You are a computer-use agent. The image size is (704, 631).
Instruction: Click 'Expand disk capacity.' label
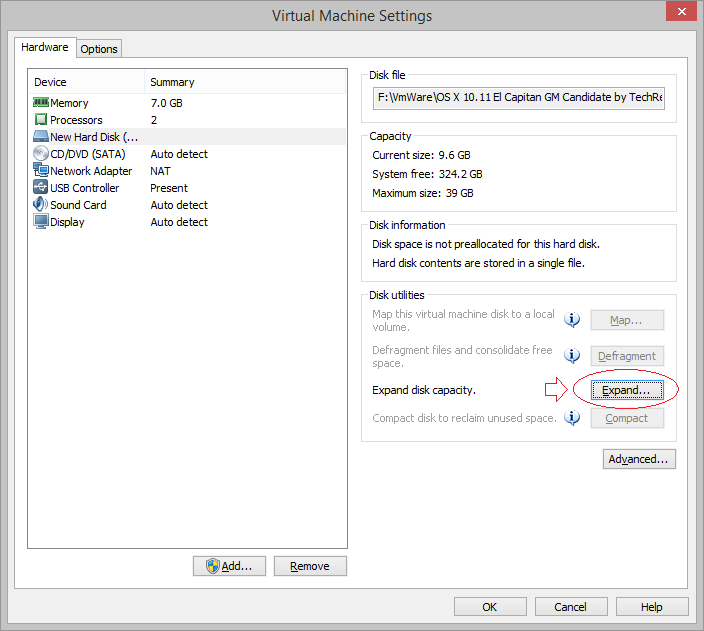click(x=424, y=390)
